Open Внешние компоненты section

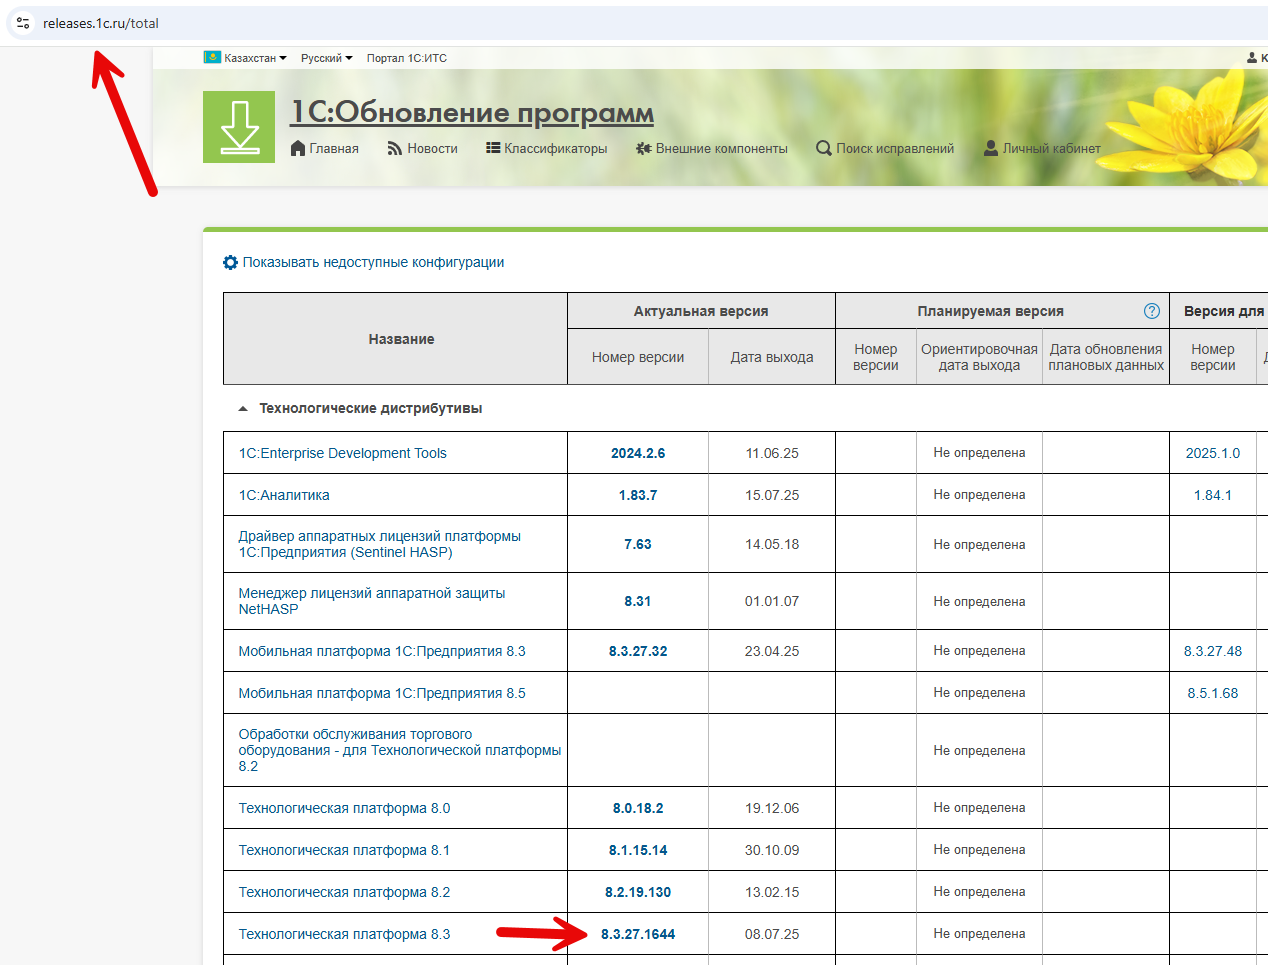[x=711, y=148]
